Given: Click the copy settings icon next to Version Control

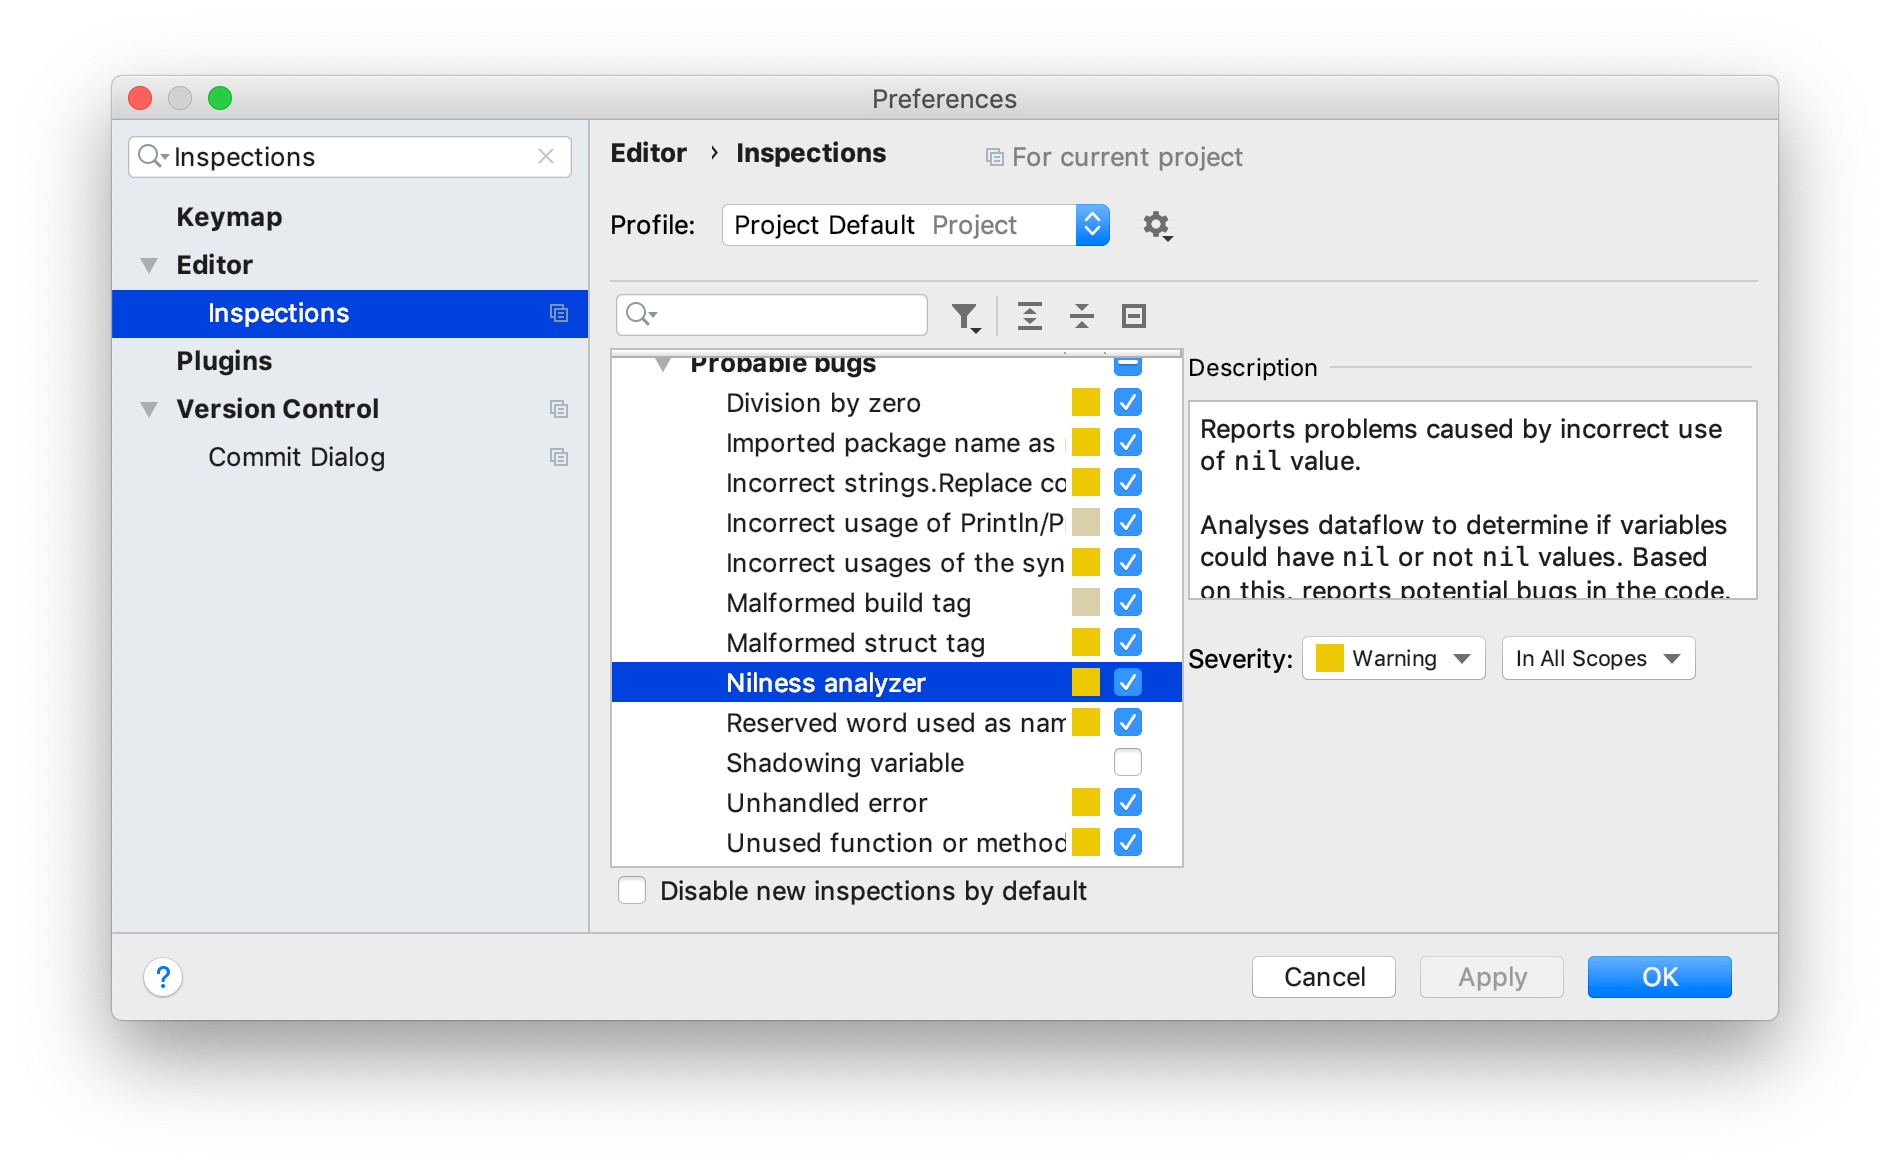Looking at the screenshot, I should pyautogui.click(x=559, y=409).
